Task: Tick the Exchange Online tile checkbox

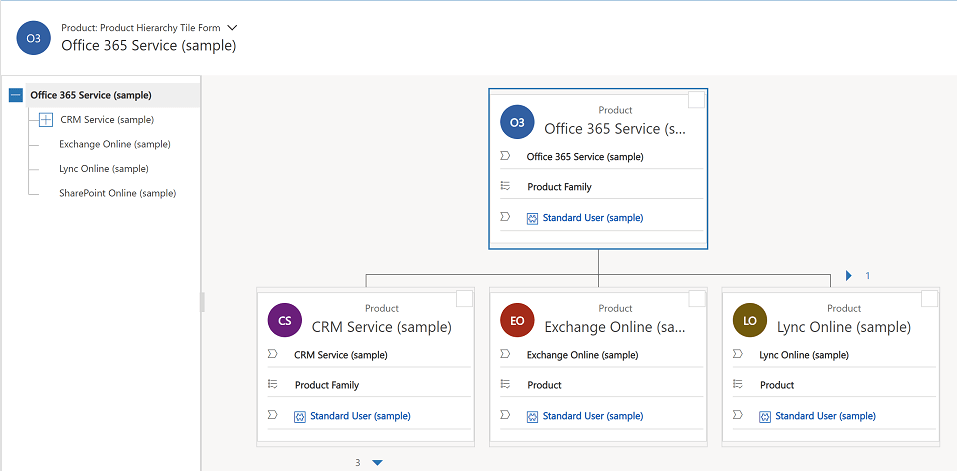Action: 696,298
